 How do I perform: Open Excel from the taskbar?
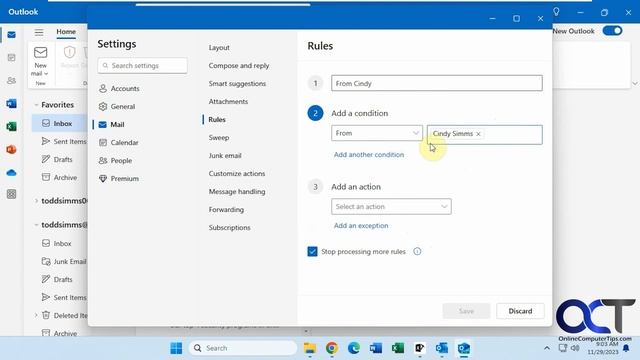coord(398,348)
